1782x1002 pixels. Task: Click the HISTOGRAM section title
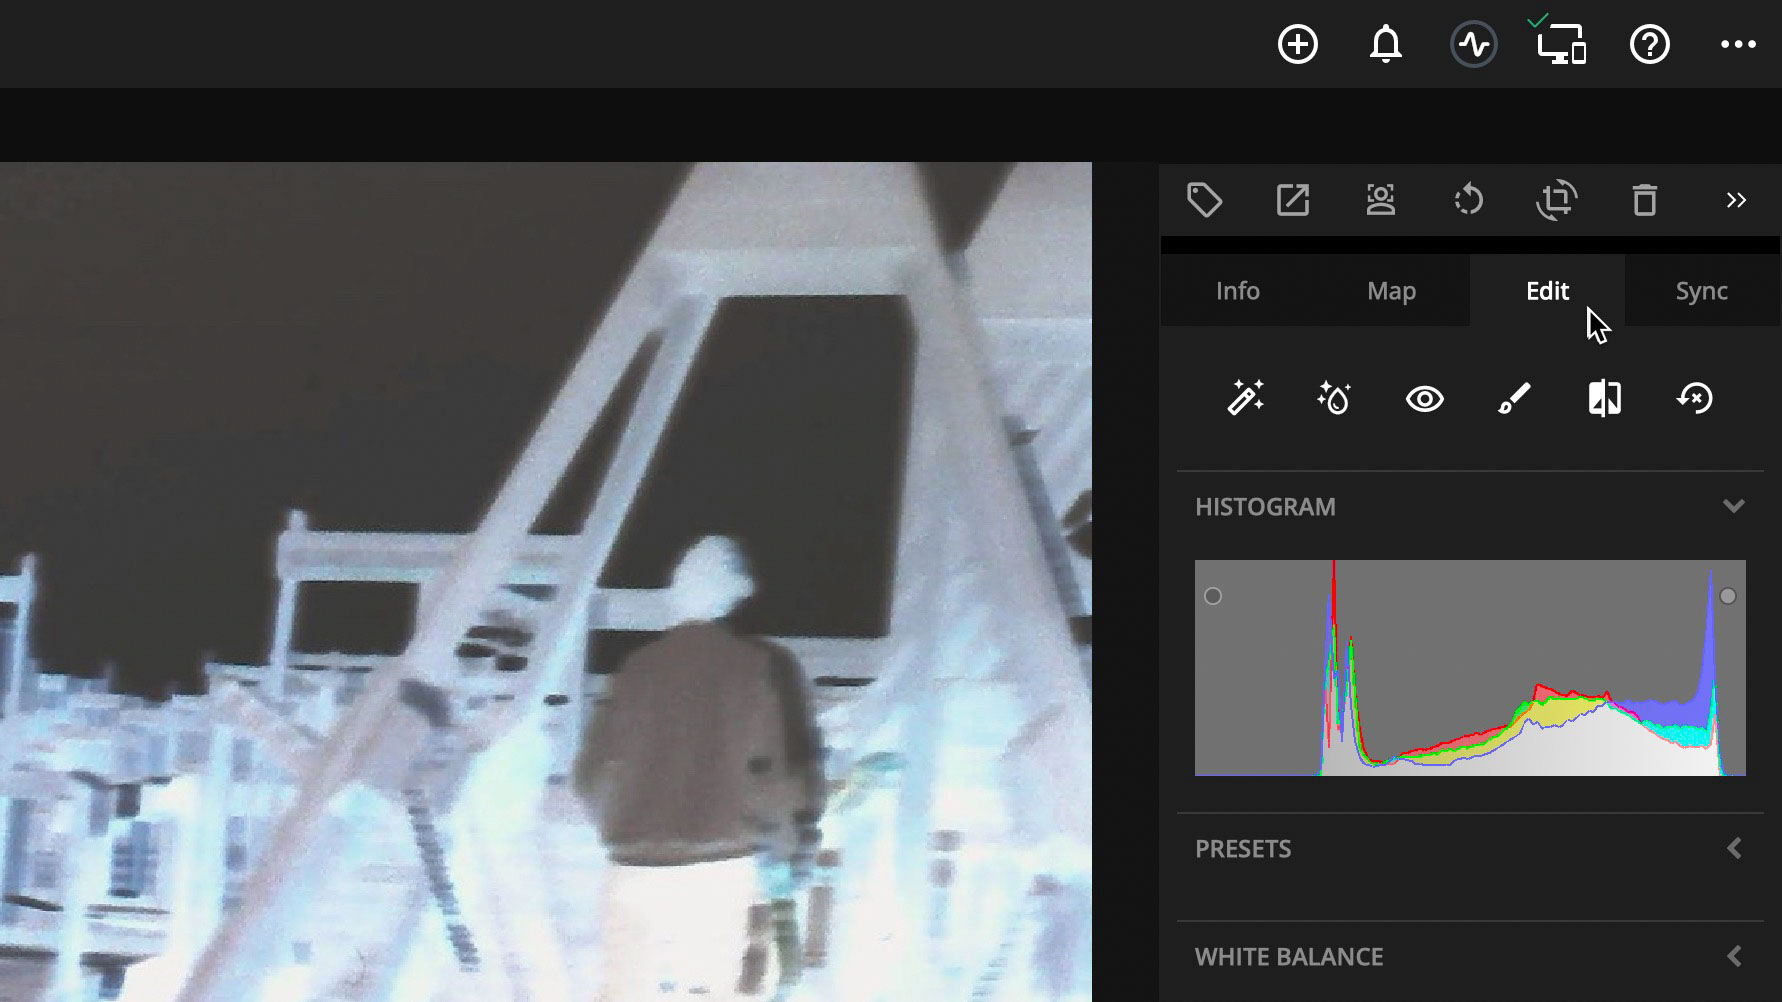tap(1265, 507)
